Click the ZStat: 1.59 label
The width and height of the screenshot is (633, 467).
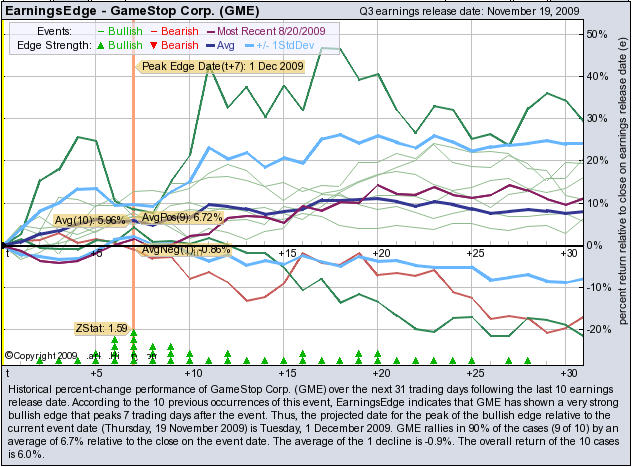tap(101, 327)
